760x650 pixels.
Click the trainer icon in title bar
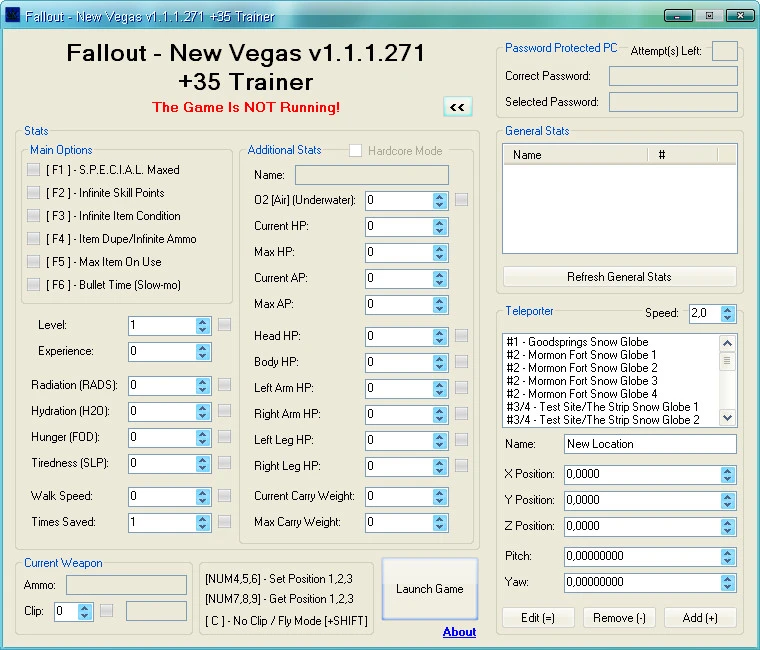pos(12,16)
